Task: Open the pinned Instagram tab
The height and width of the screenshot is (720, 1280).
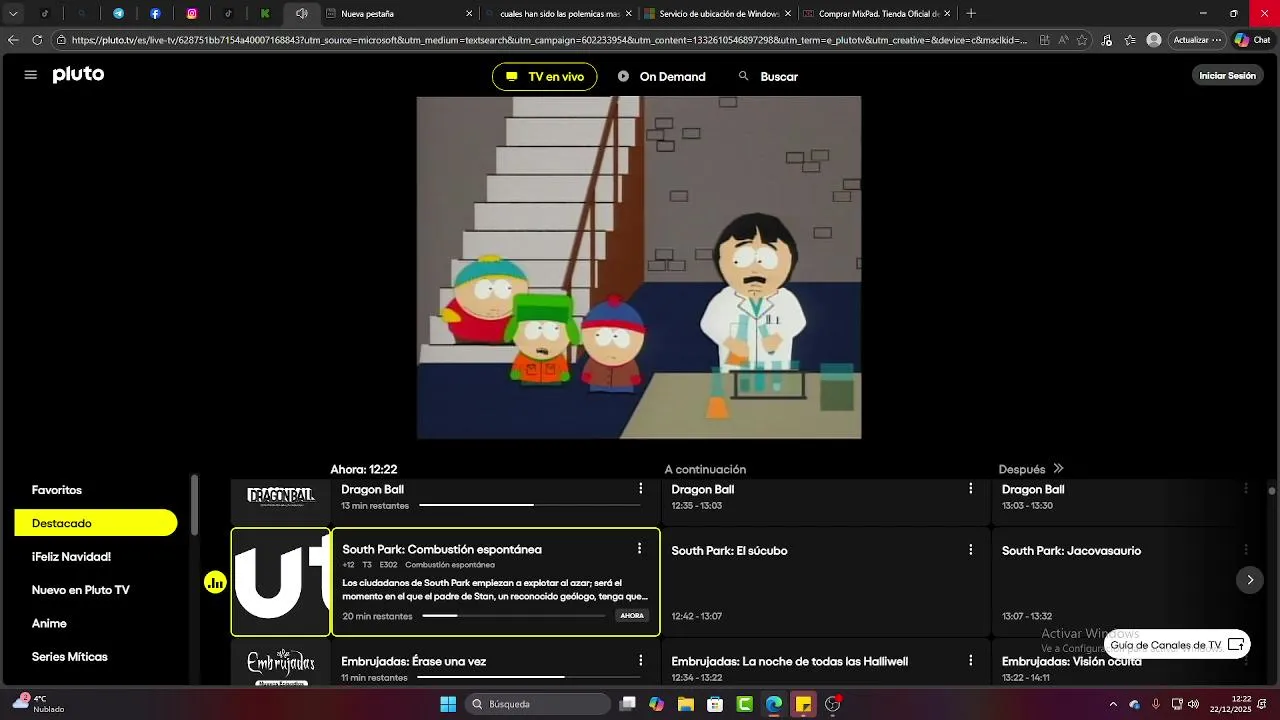Action: 192,14
